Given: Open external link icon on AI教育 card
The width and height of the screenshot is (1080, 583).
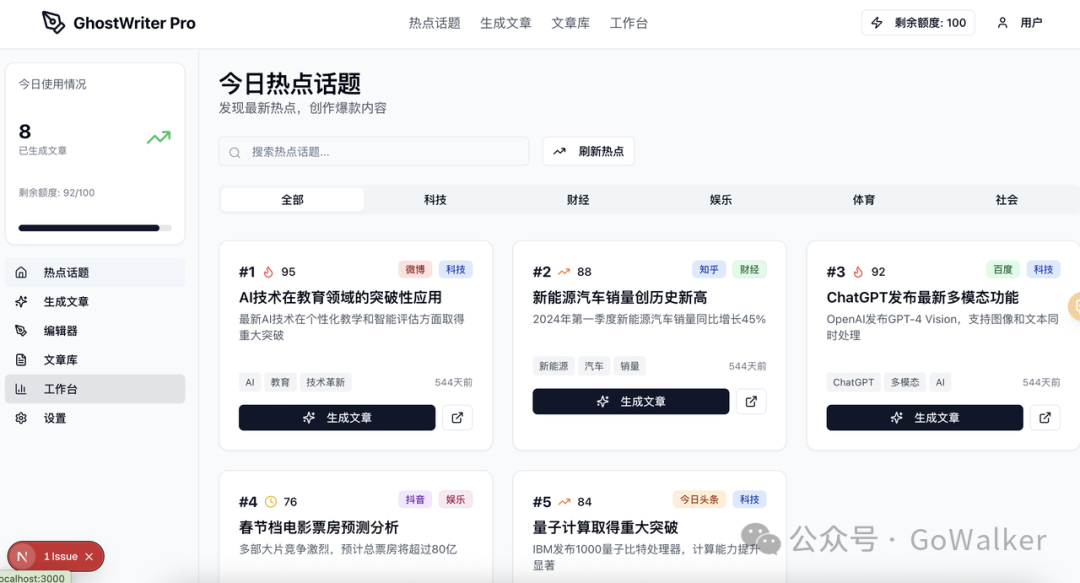Looking at the screenshot, I should point(457,417).
